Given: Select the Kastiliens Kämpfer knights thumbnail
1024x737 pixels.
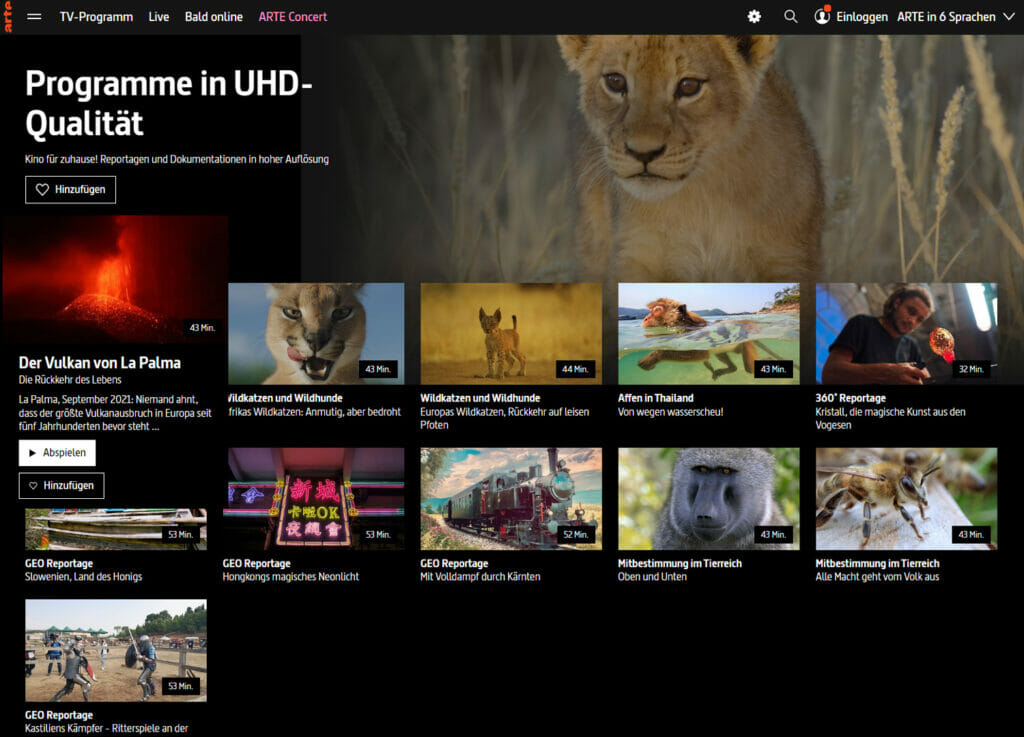Looking at the screenshot, I should pyautogui.click(x=115, y=650).
